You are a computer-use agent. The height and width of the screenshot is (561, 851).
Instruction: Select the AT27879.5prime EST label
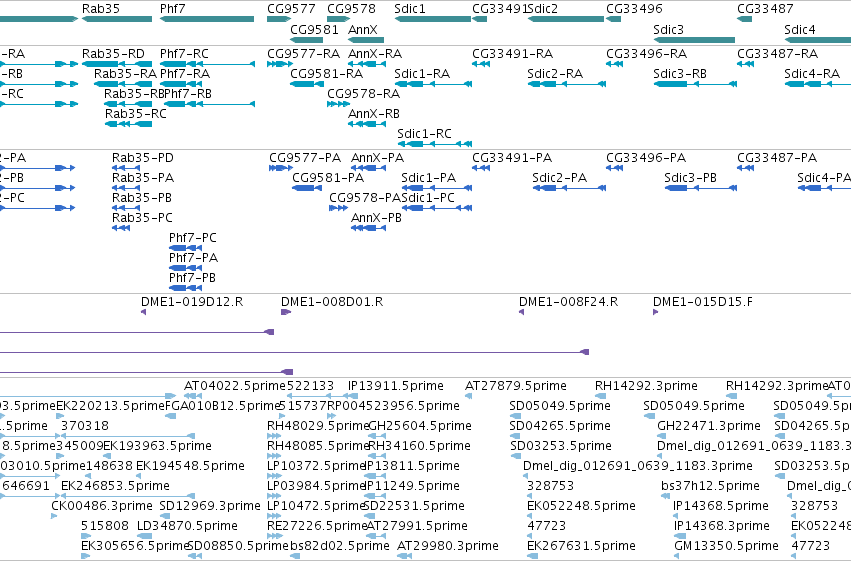pyautogui.click(x=516, y=386)
